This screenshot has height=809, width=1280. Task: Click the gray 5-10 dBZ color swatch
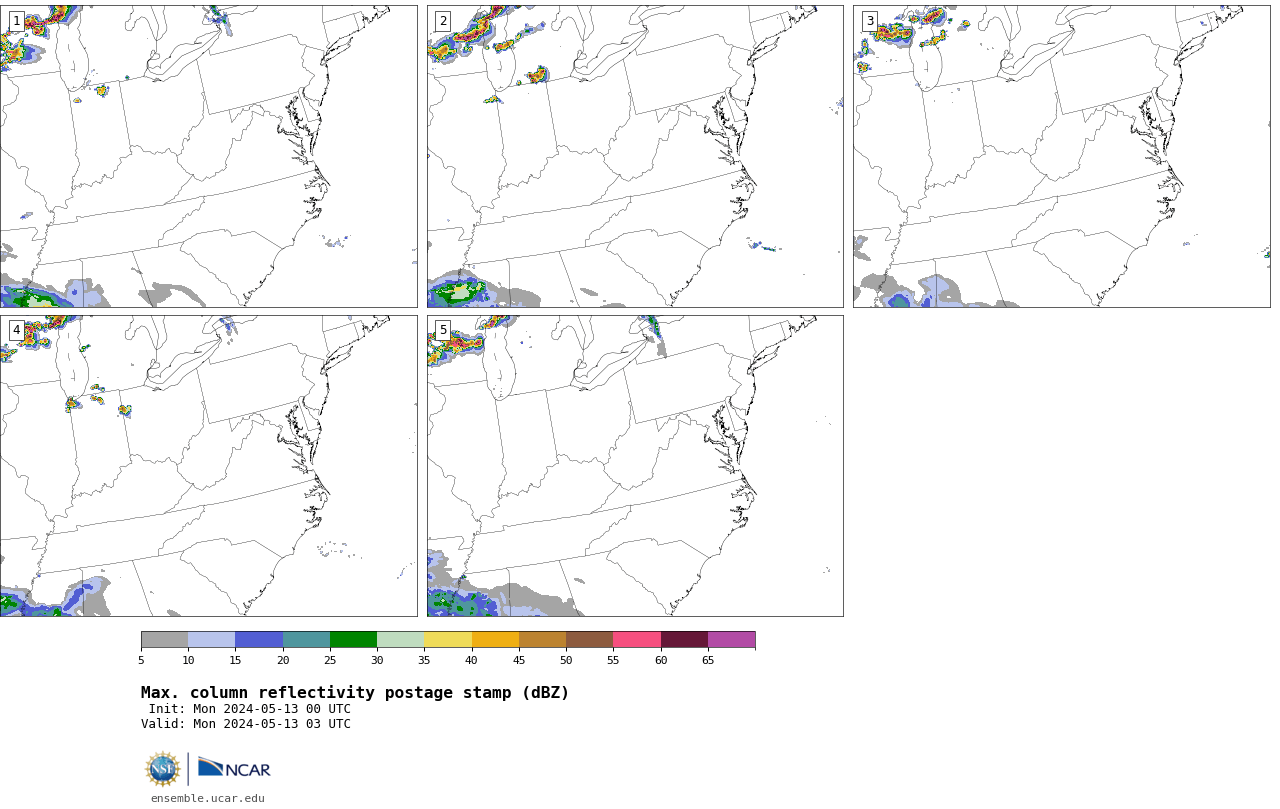click(x=164, y=640)
